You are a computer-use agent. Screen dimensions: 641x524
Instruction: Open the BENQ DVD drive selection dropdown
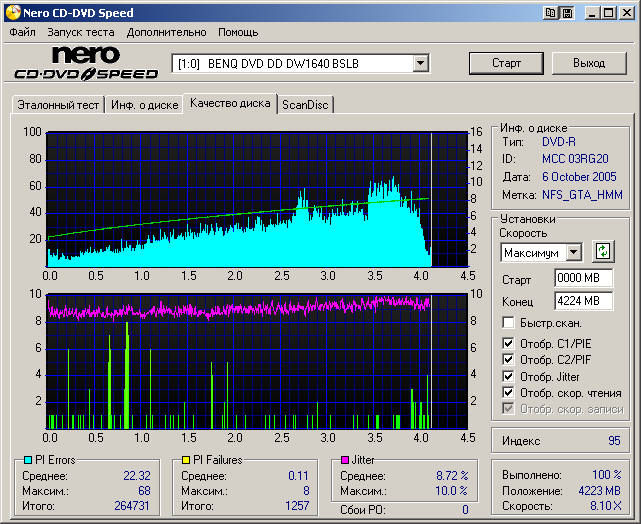[x=421, y=64]
